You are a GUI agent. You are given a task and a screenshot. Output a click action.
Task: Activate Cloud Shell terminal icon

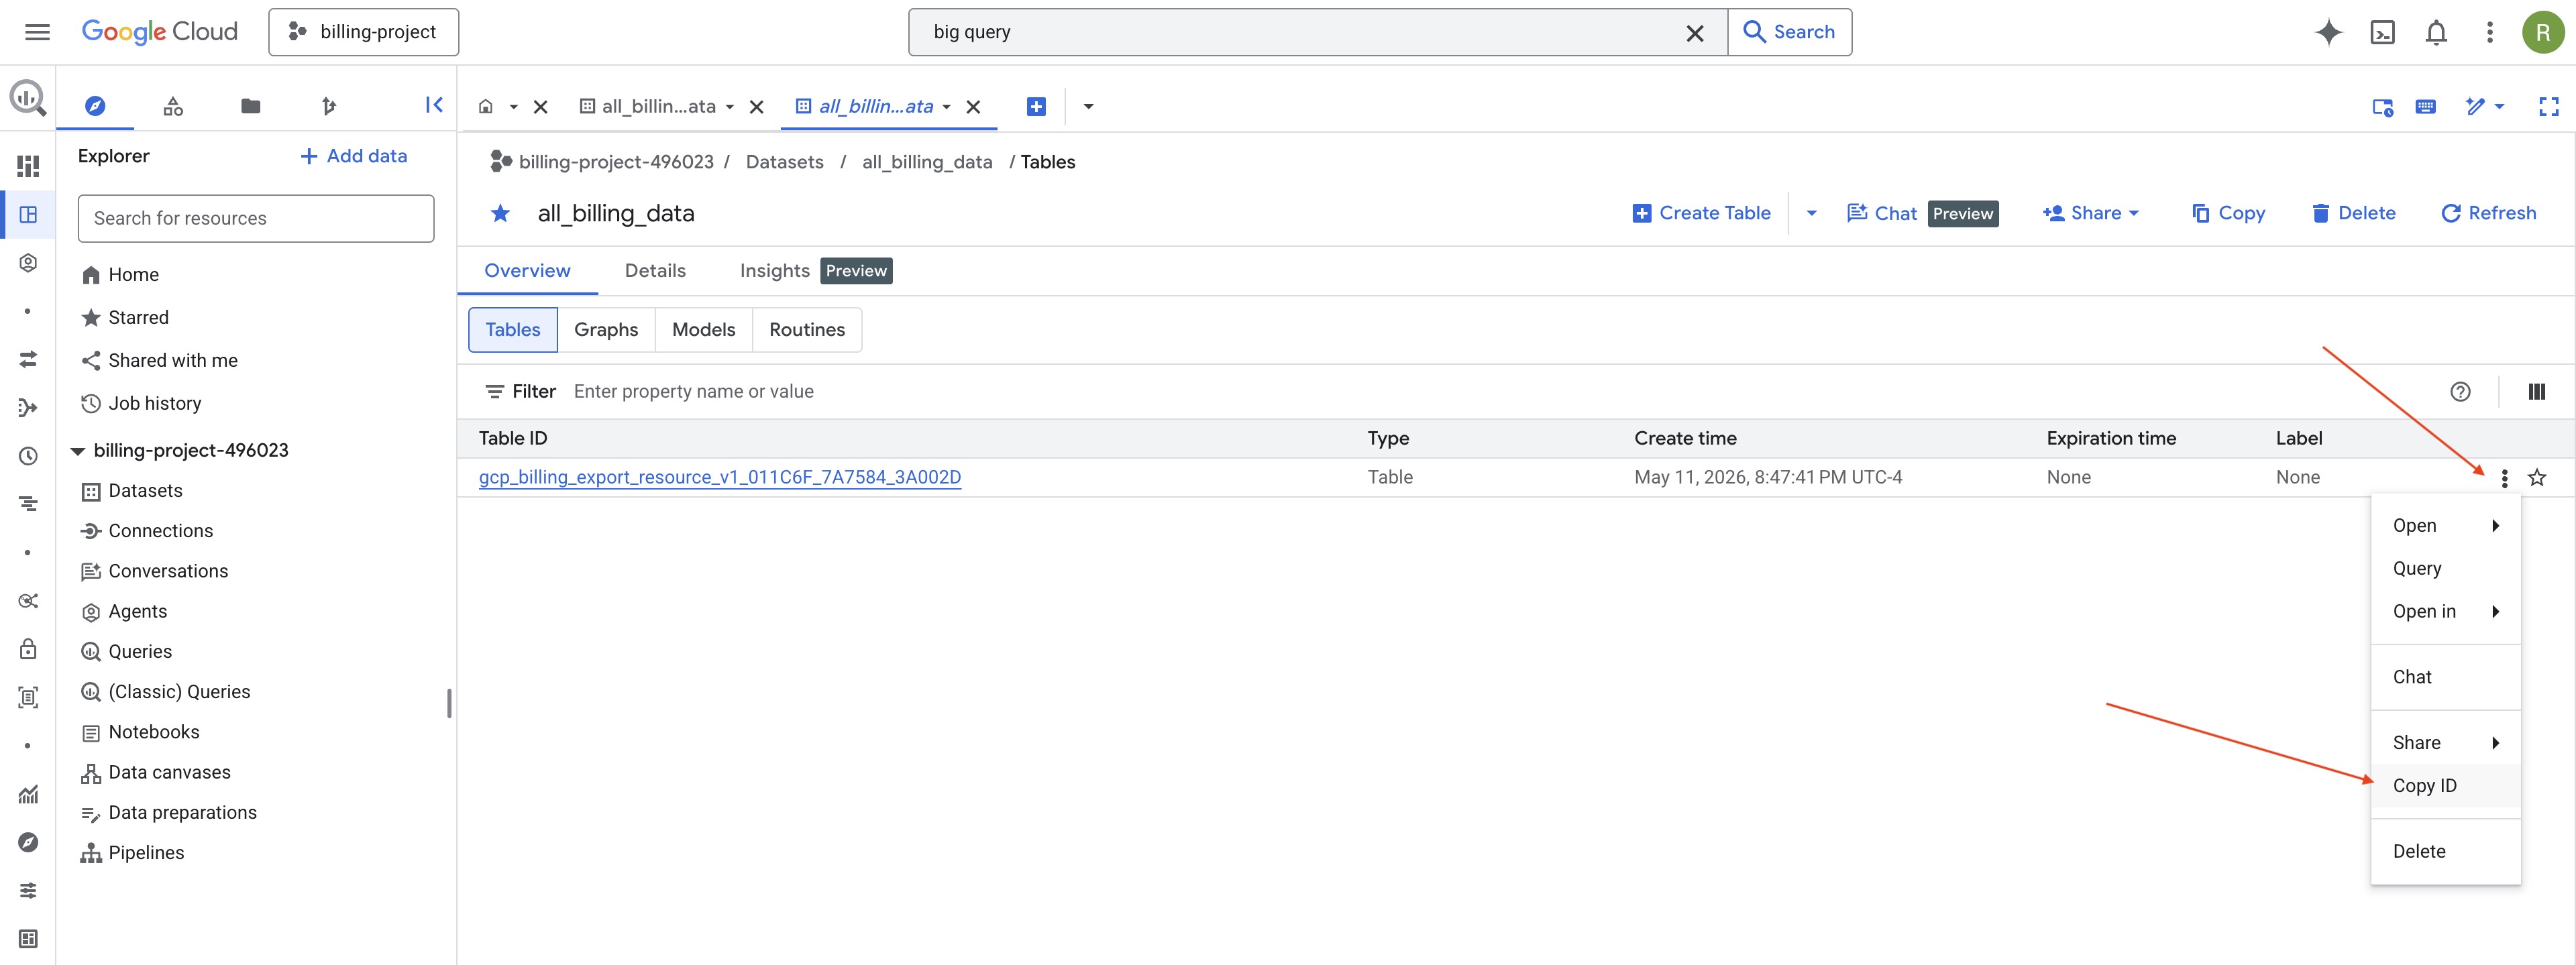2383,32
